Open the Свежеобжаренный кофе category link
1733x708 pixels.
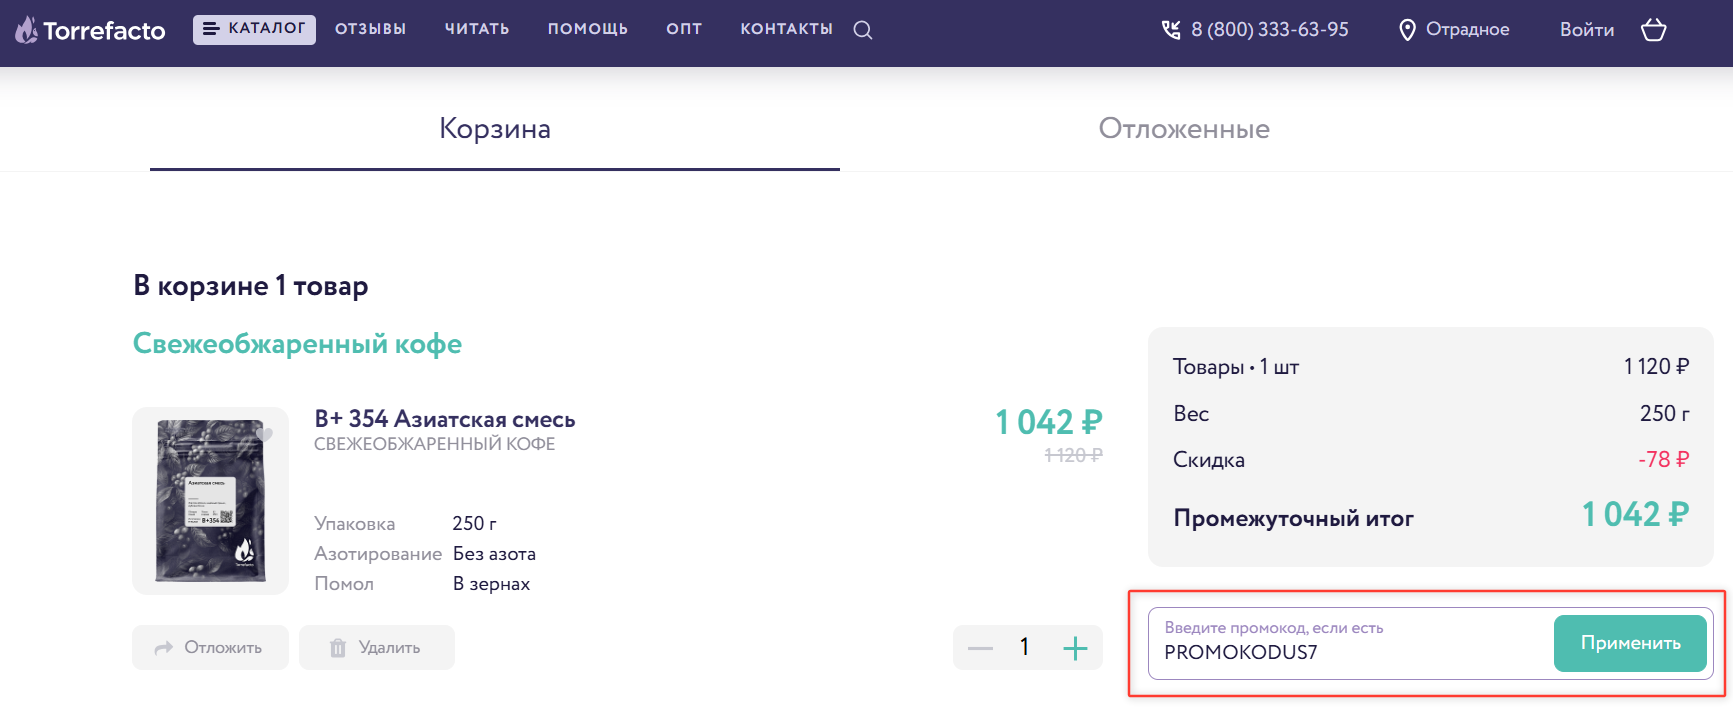coord(296,343)
